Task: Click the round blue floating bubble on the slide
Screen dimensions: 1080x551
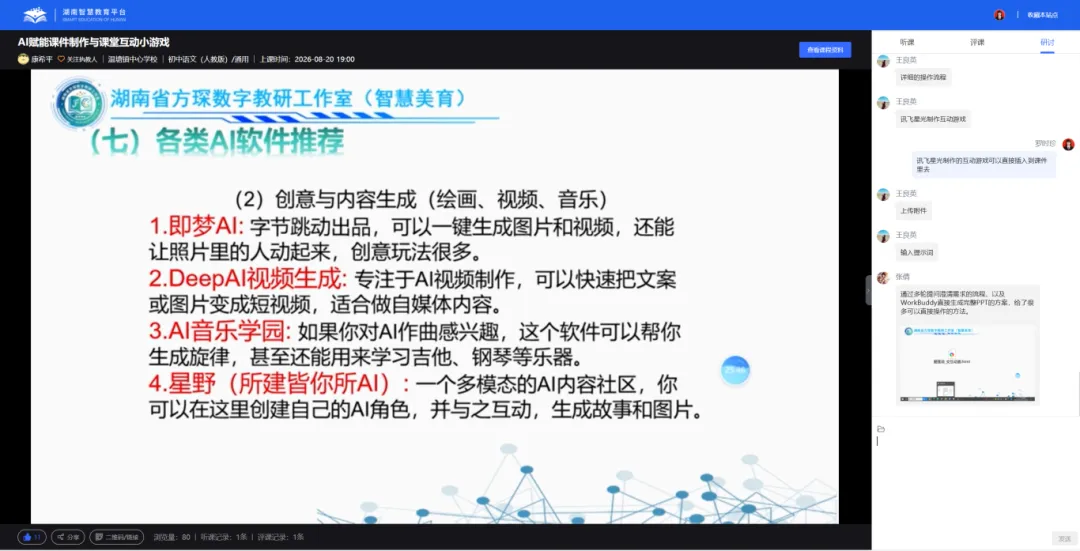Action: click(735, 371)
